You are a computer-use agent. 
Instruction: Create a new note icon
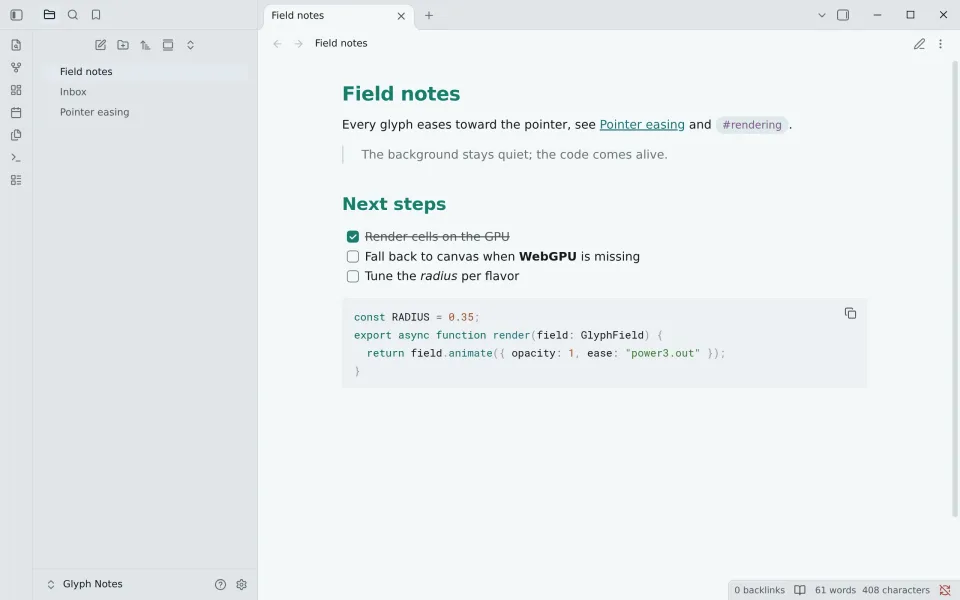100,45
